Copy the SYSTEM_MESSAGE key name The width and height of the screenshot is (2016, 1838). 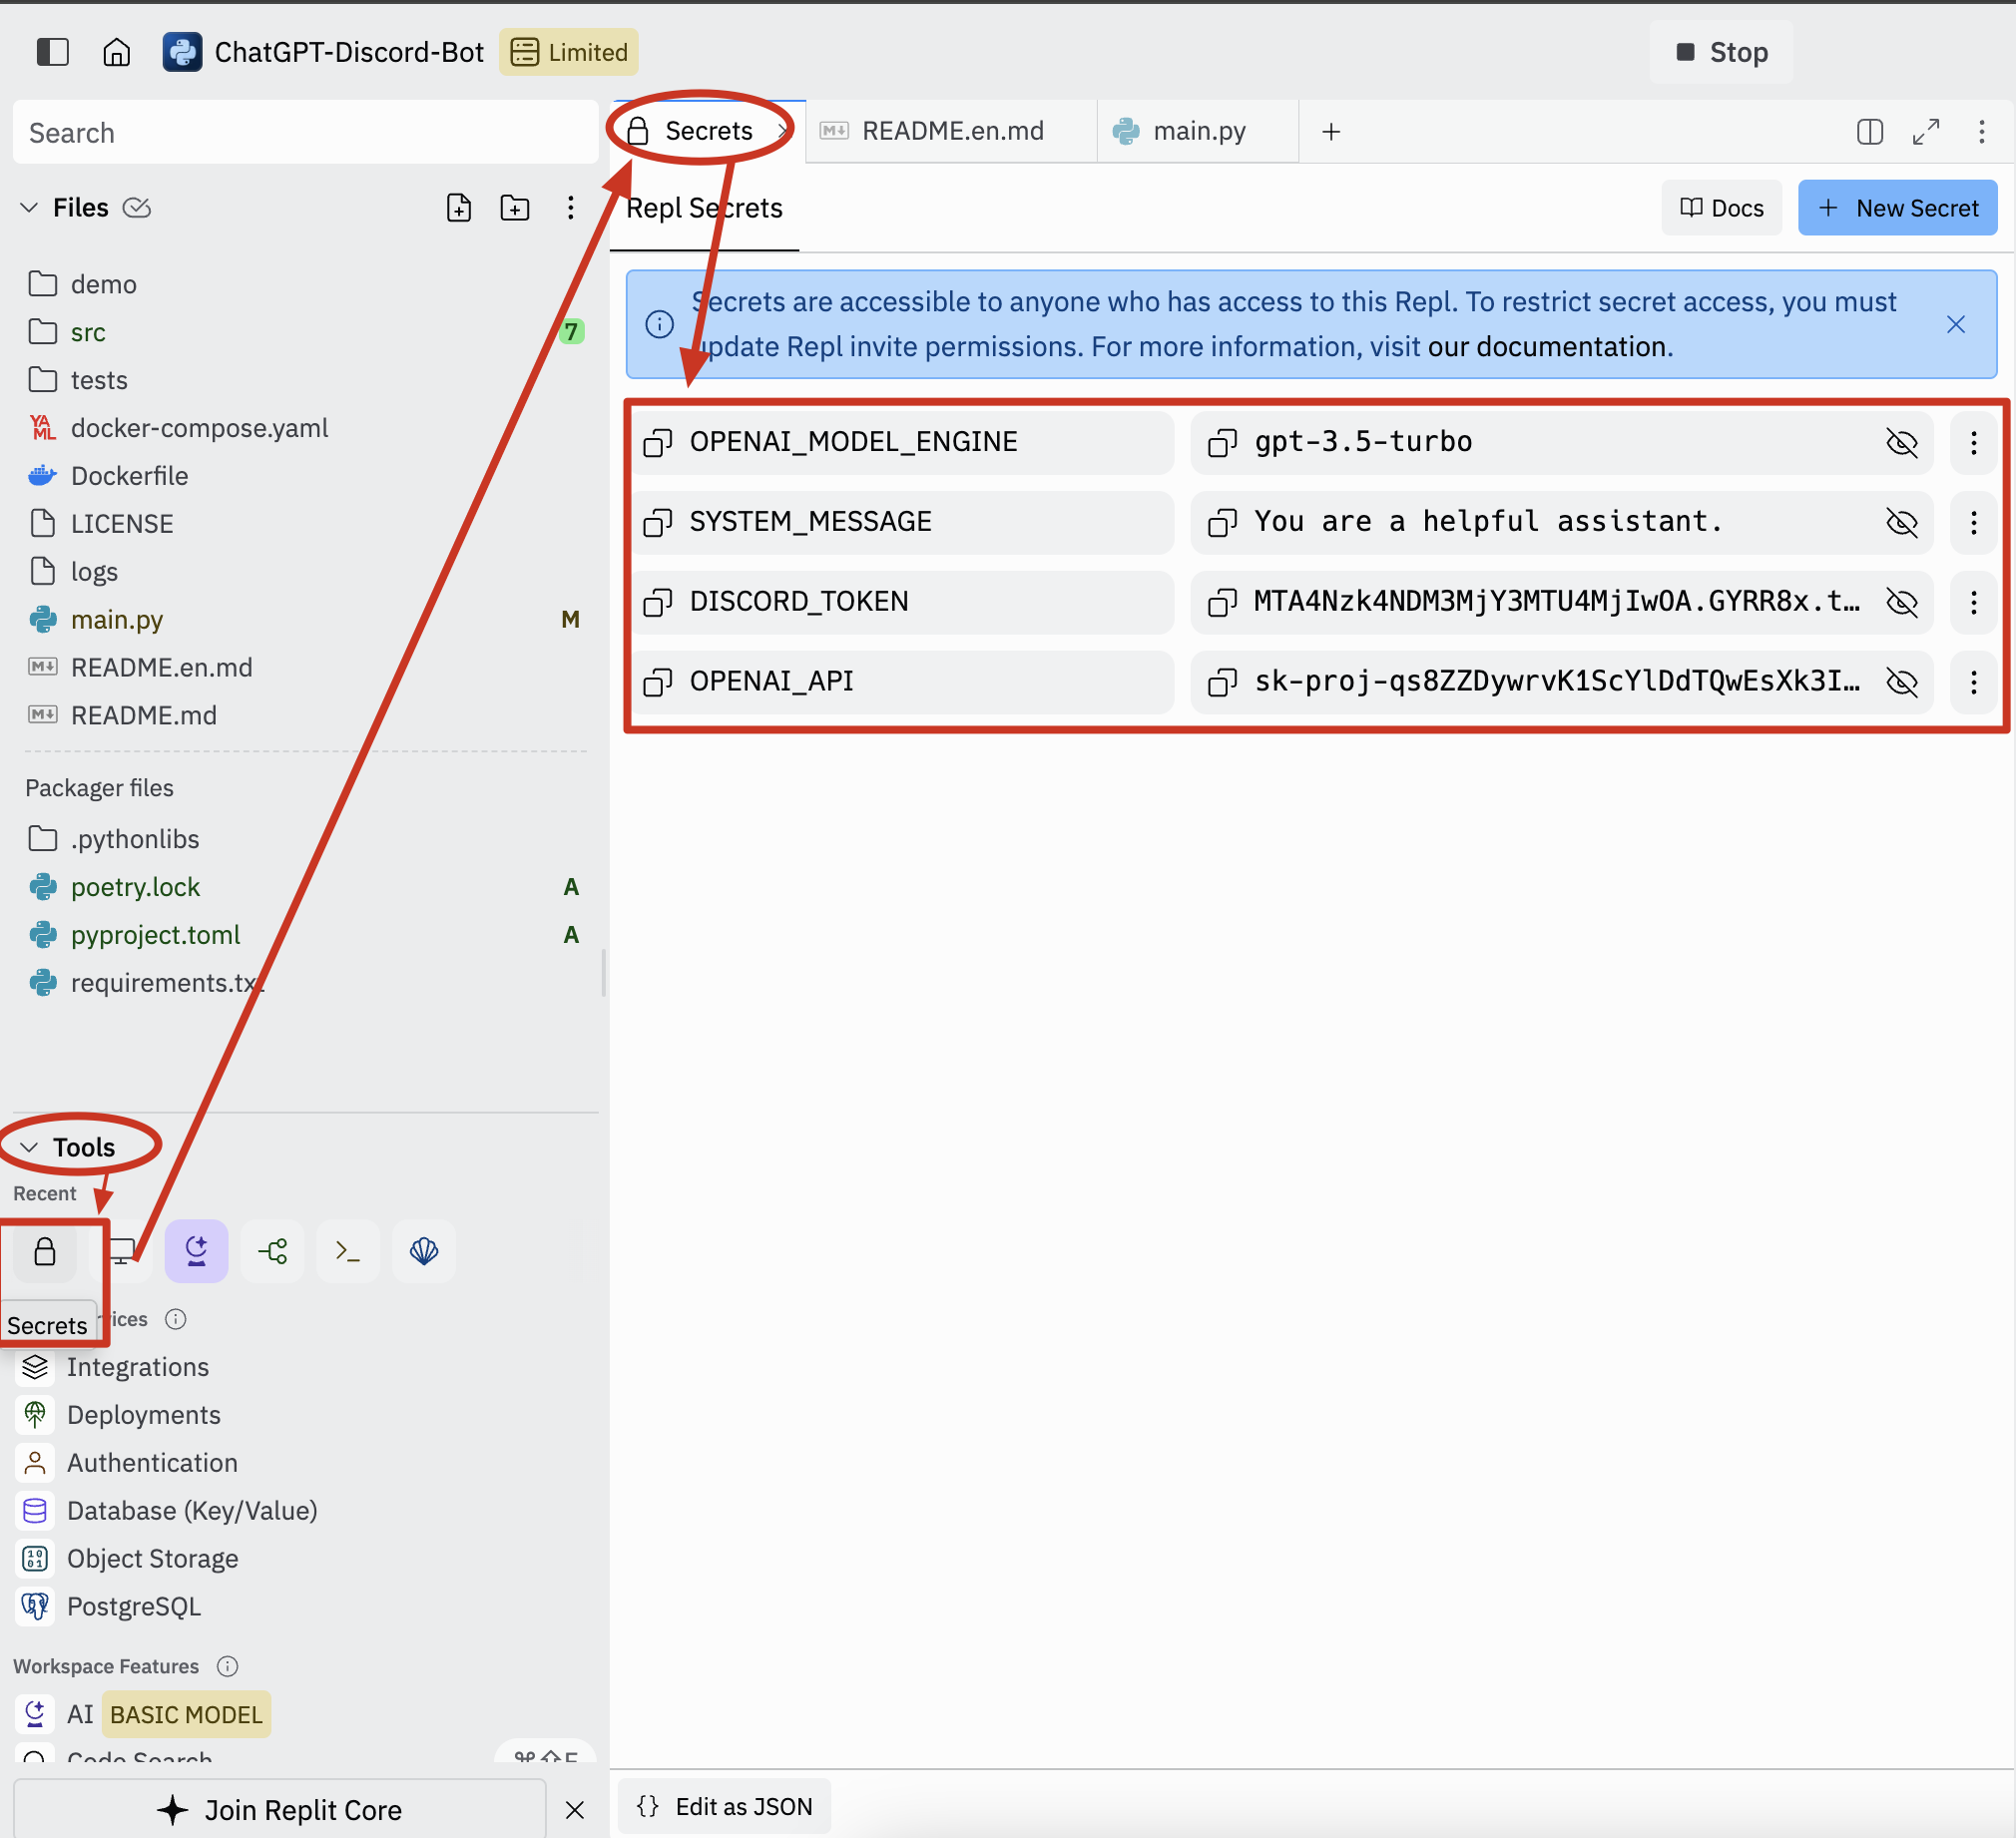coord(658,522)
